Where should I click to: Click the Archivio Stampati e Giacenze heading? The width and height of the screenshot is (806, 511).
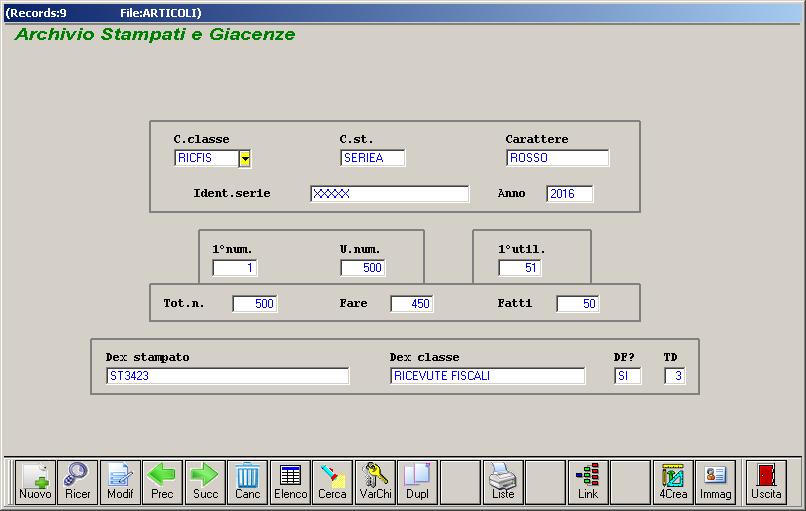point(155,34)
